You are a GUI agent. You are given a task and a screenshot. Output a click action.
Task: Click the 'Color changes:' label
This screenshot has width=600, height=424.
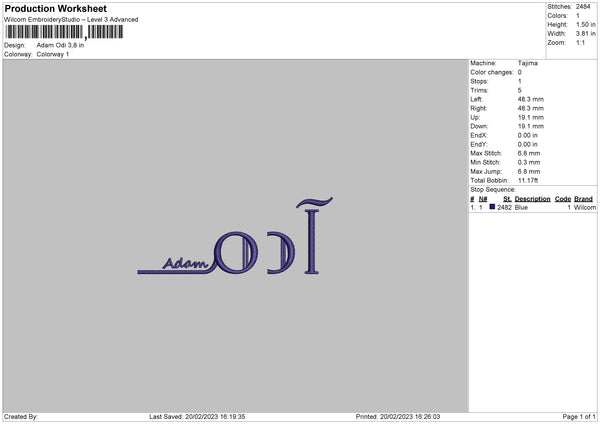click(x=492, y=72)
